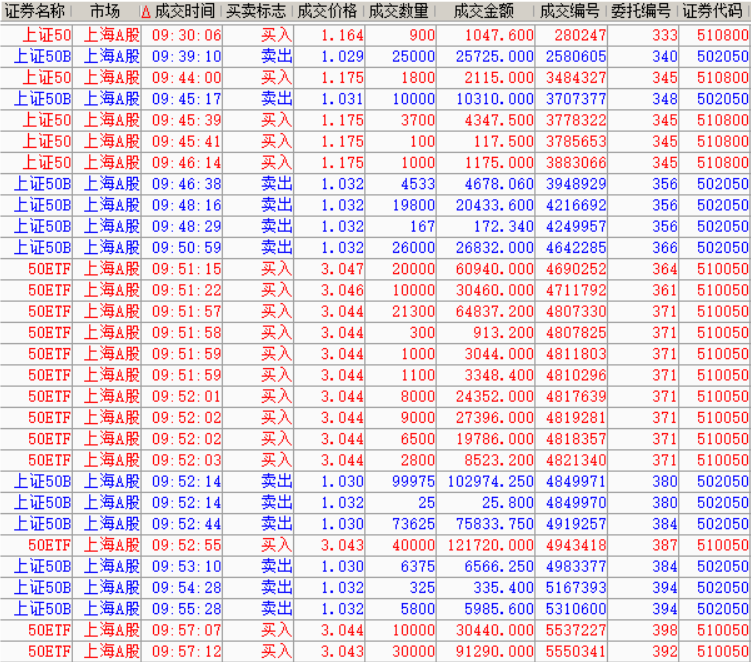Click the 委托编号 column header

click(641, 11)
